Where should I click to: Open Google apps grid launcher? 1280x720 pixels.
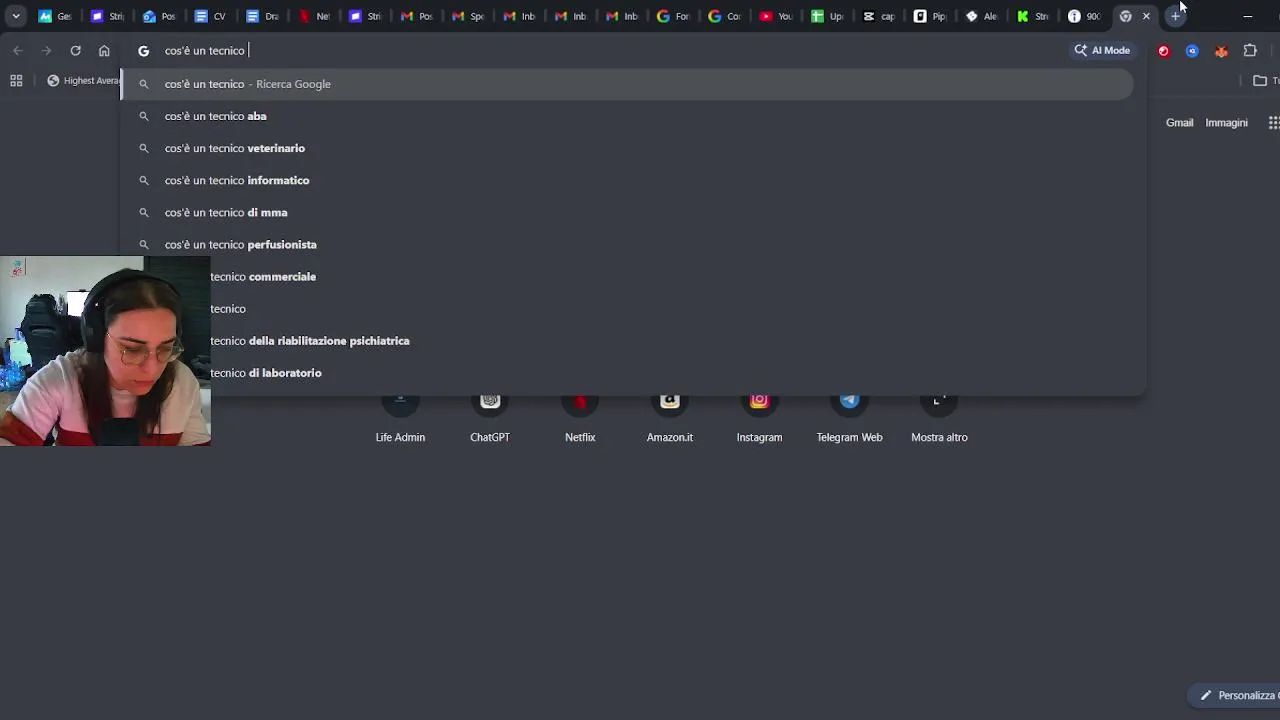tap(1273, 123)
